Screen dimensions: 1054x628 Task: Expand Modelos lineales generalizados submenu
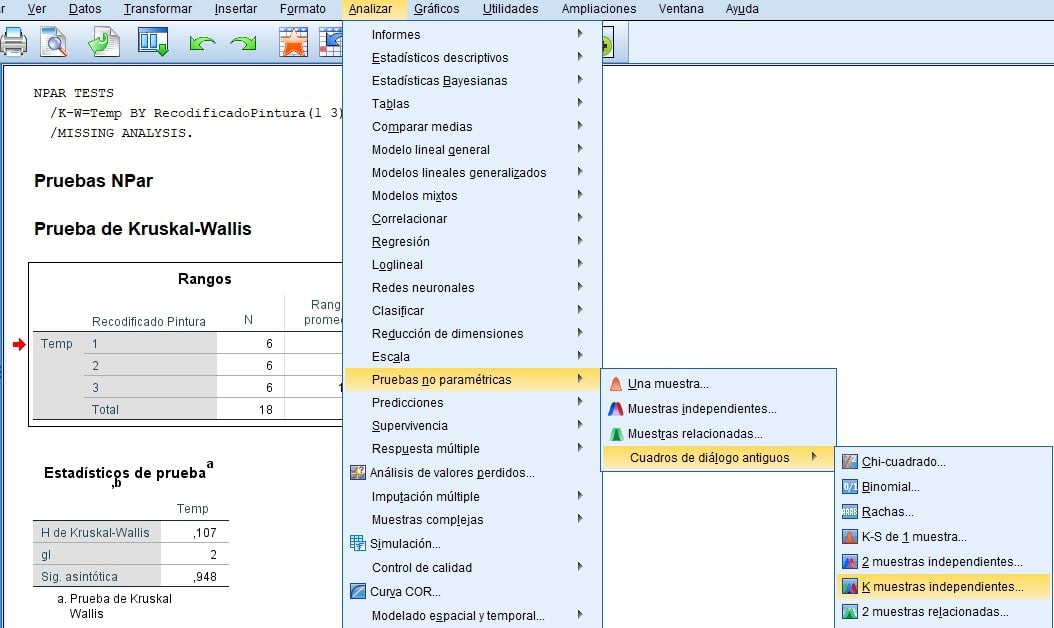click(x=472, y=173)
